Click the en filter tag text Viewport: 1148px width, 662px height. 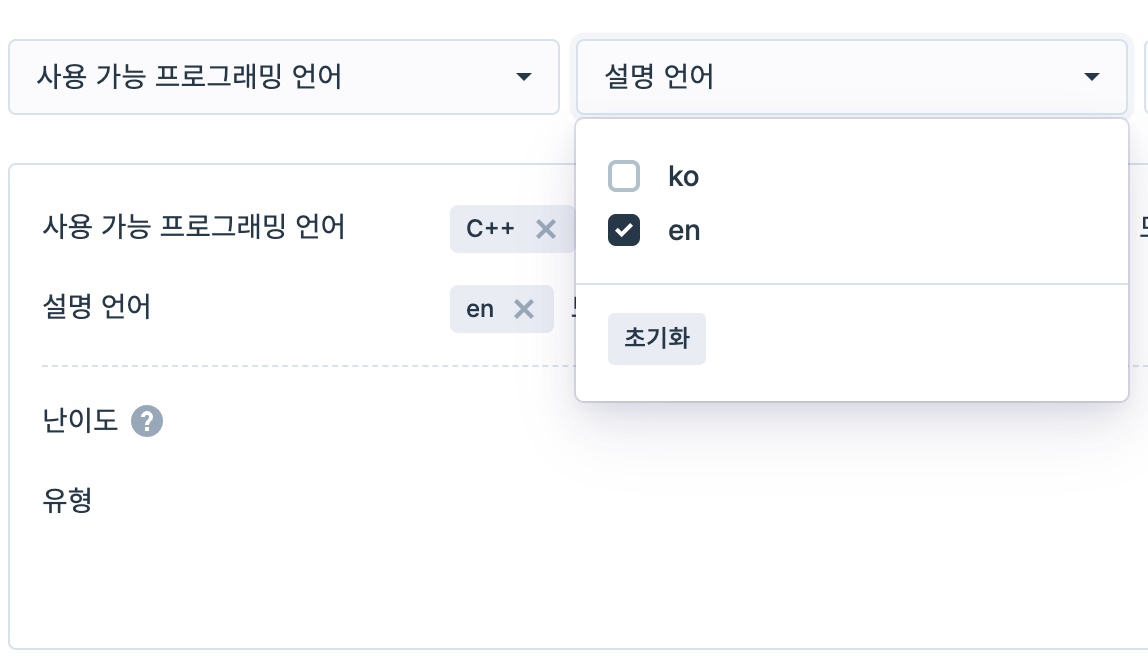coord(480,309)
